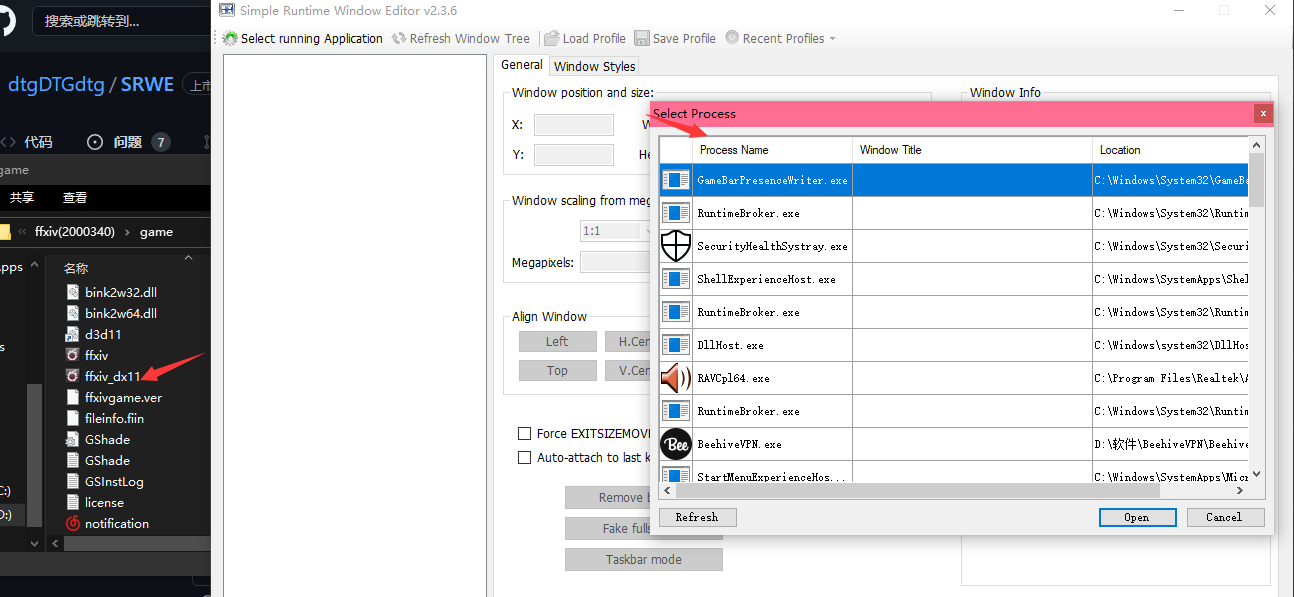This screenshot has width=1294, height=597.
Task: Open the 1:1 window scaling combo box
Action: 615,230
